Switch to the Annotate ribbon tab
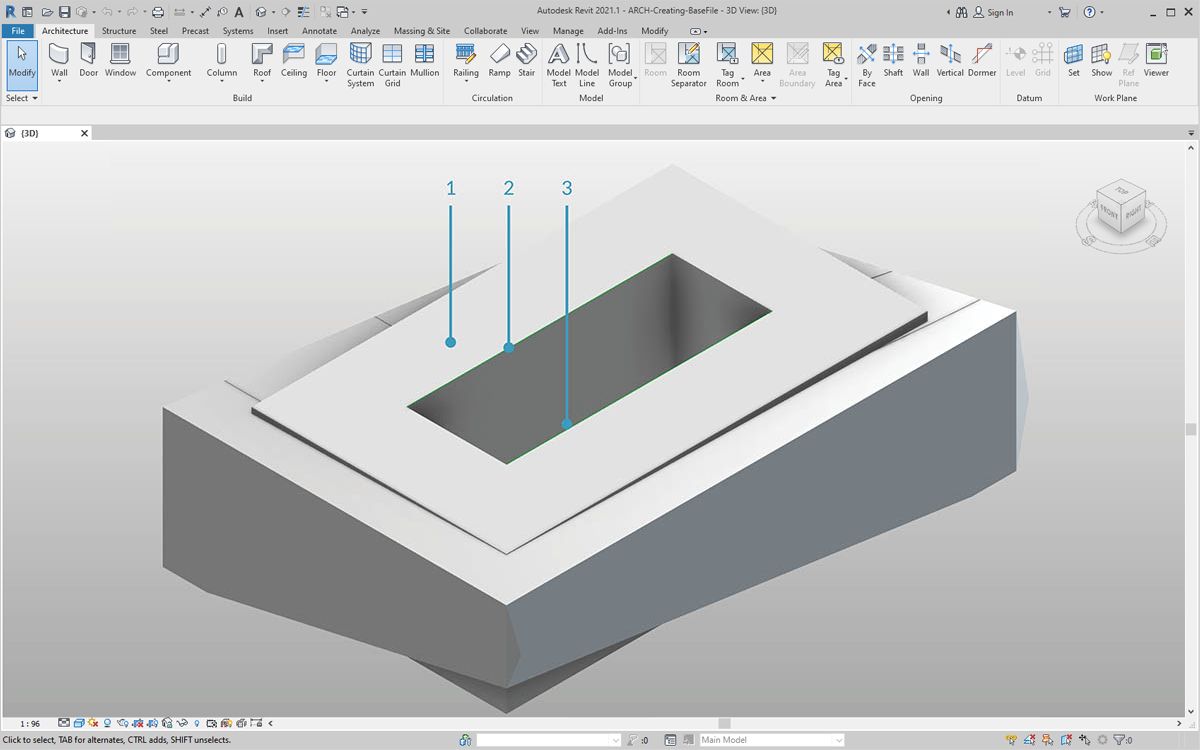The image size is (1200, 750). click(319, 31)
